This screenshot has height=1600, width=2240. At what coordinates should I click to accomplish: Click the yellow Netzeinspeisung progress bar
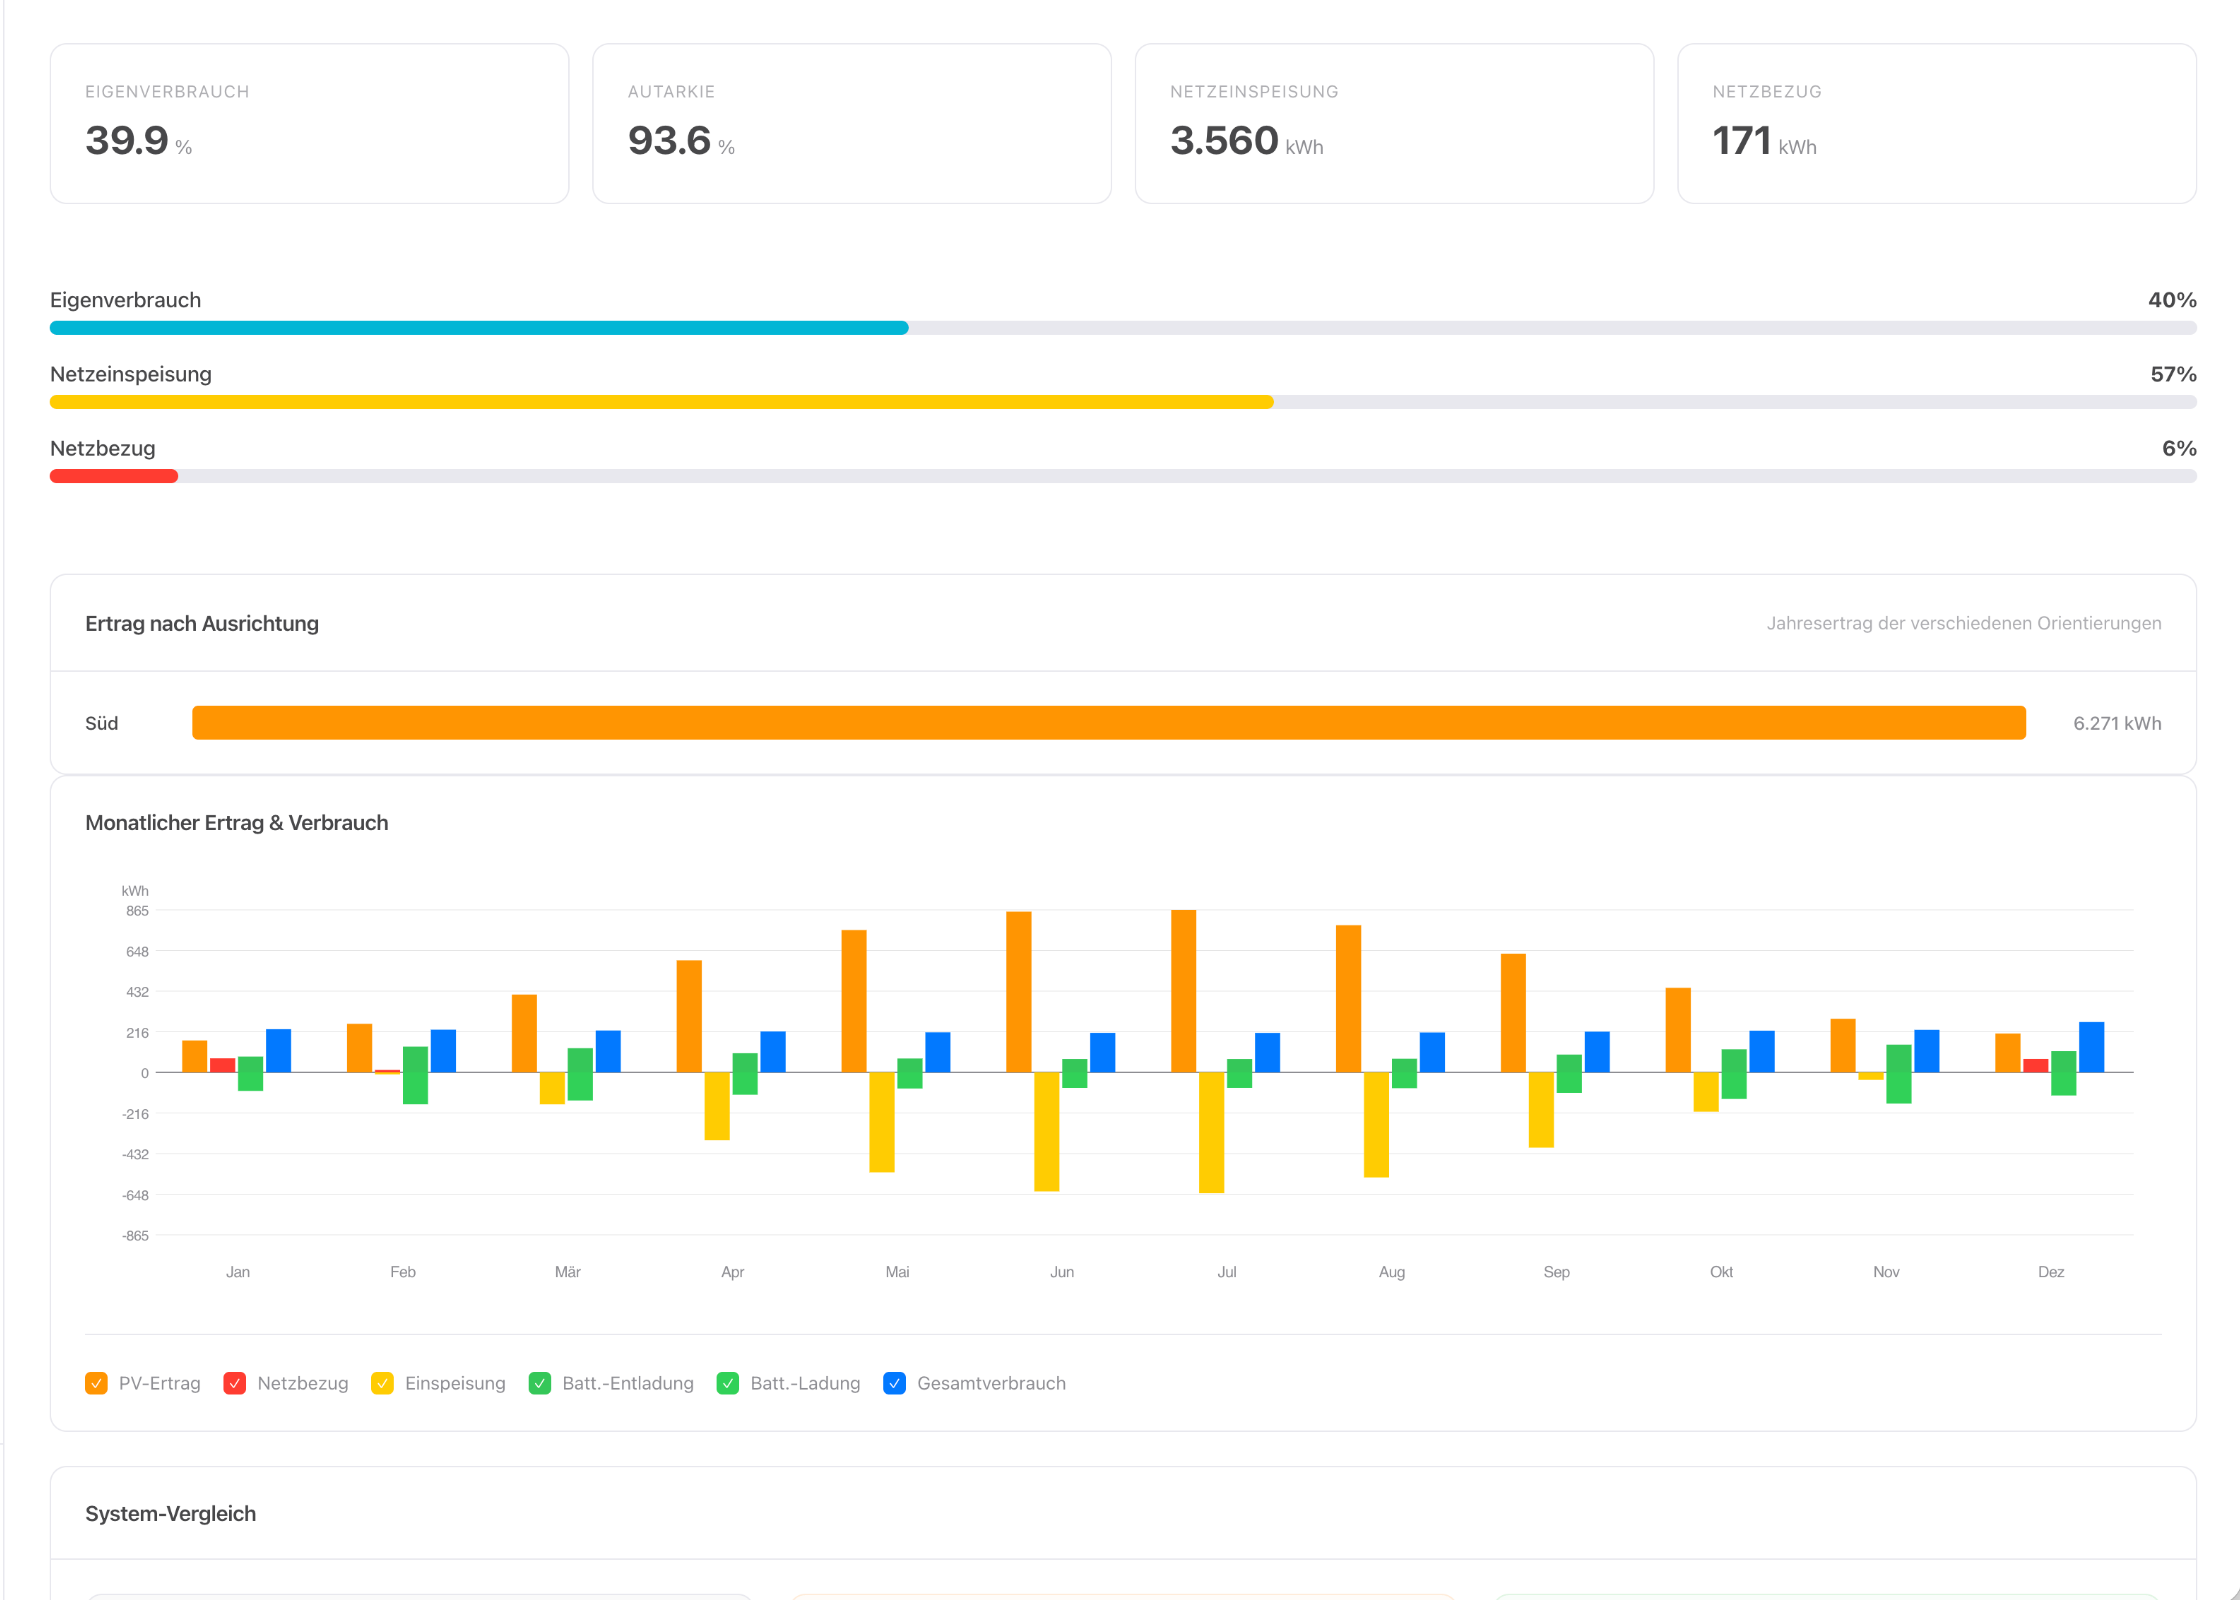coord(661,402)
